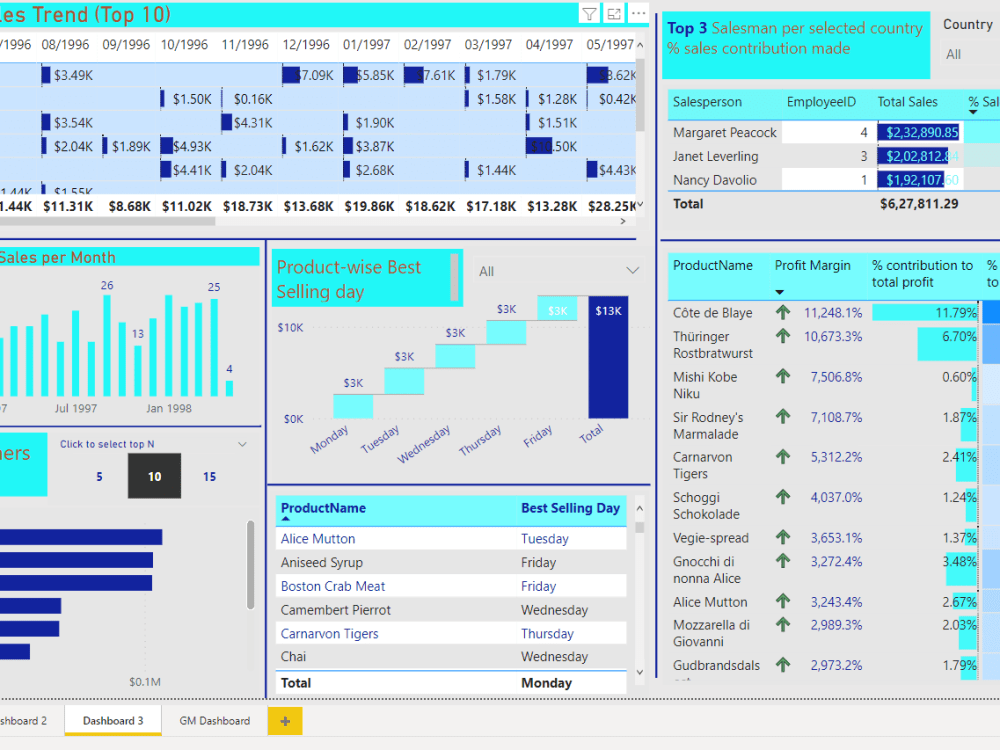Select Mozzarella di Giovanni product

click(711, 633)
